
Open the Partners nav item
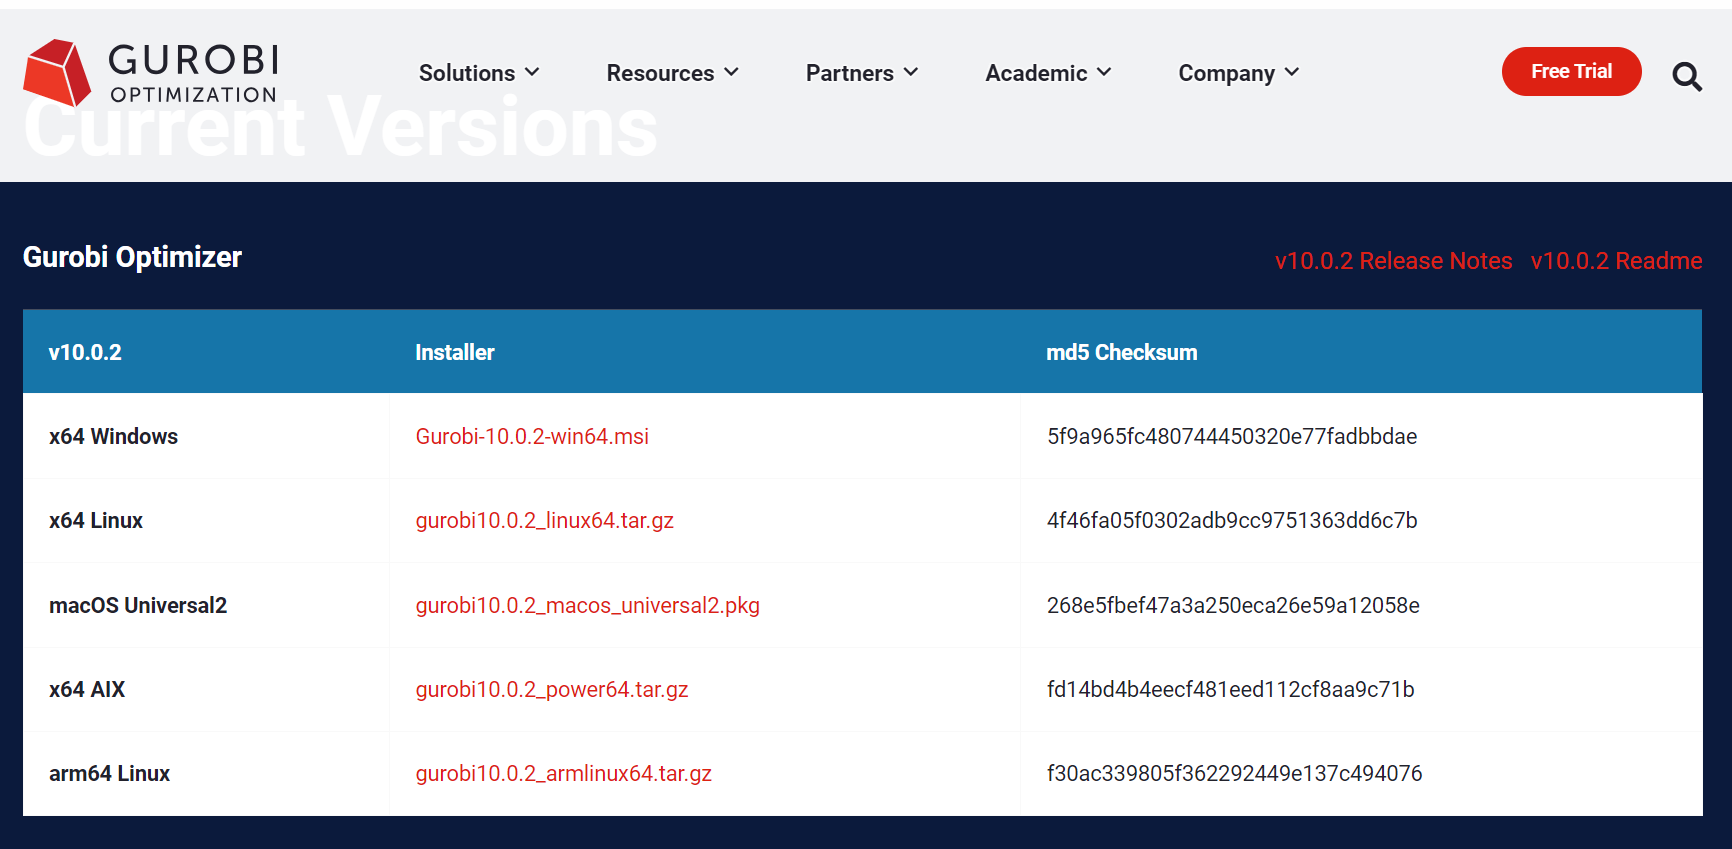pos(850,73)
